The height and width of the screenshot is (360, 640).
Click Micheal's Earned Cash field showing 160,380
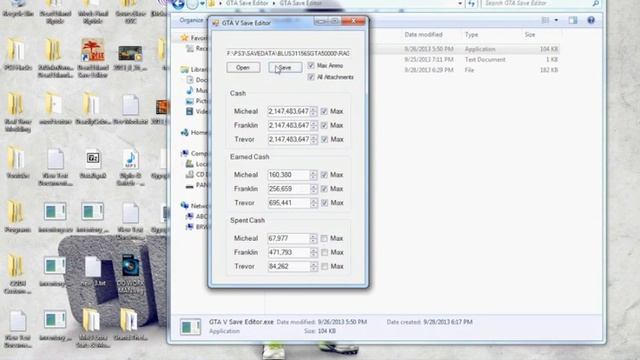(288, 175)
